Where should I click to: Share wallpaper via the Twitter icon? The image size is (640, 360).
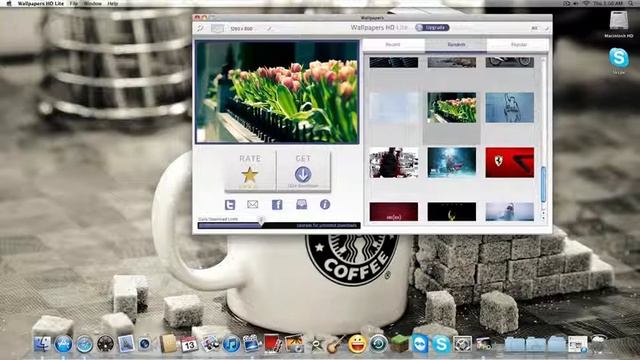pos(230,204)
